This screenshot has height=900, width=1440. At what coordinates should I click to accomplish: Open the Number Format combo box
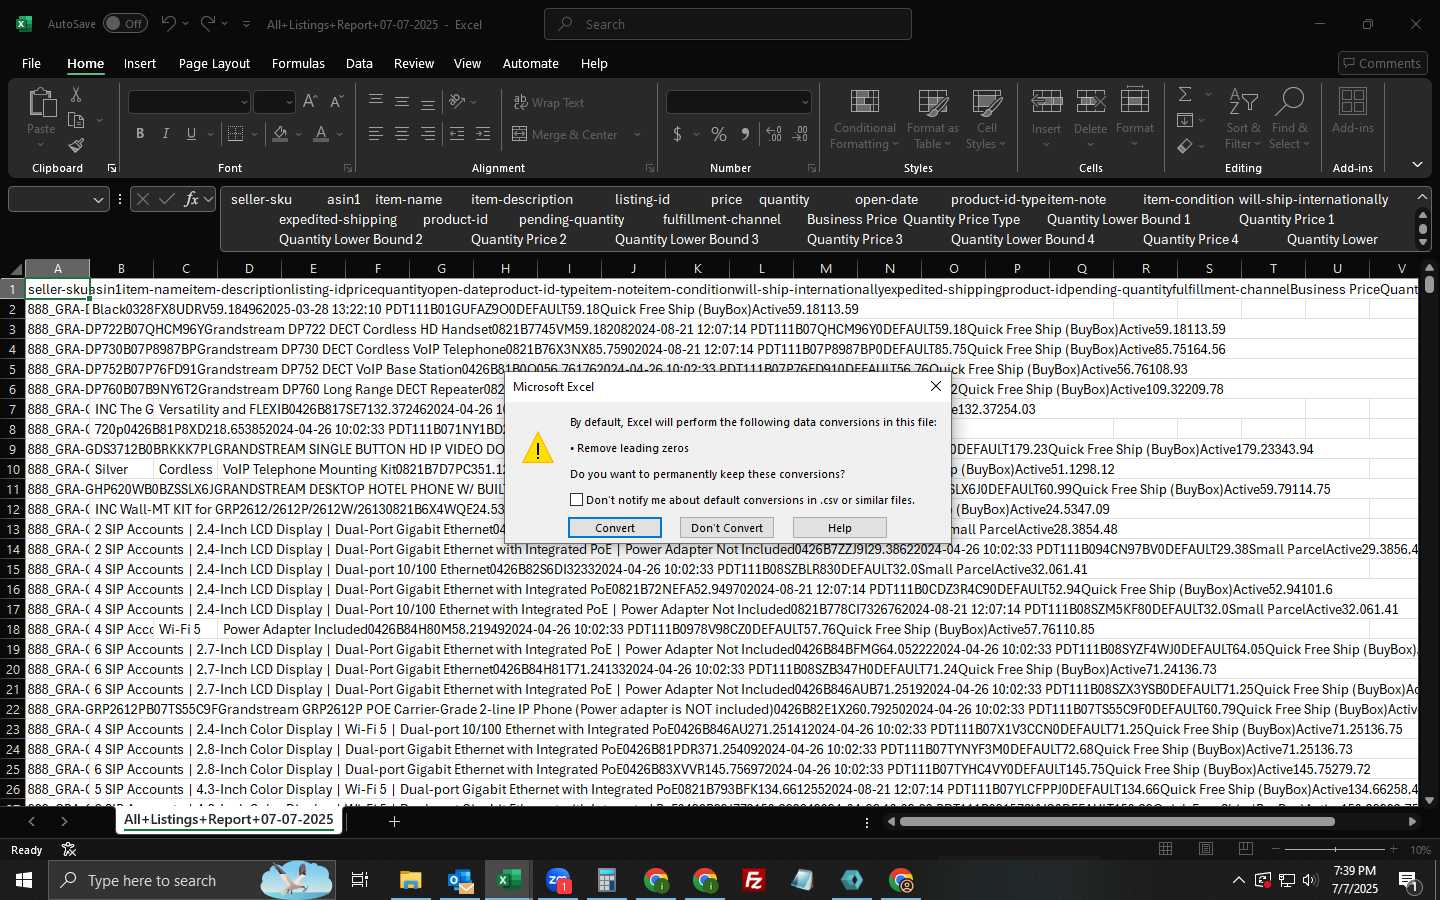739,102
